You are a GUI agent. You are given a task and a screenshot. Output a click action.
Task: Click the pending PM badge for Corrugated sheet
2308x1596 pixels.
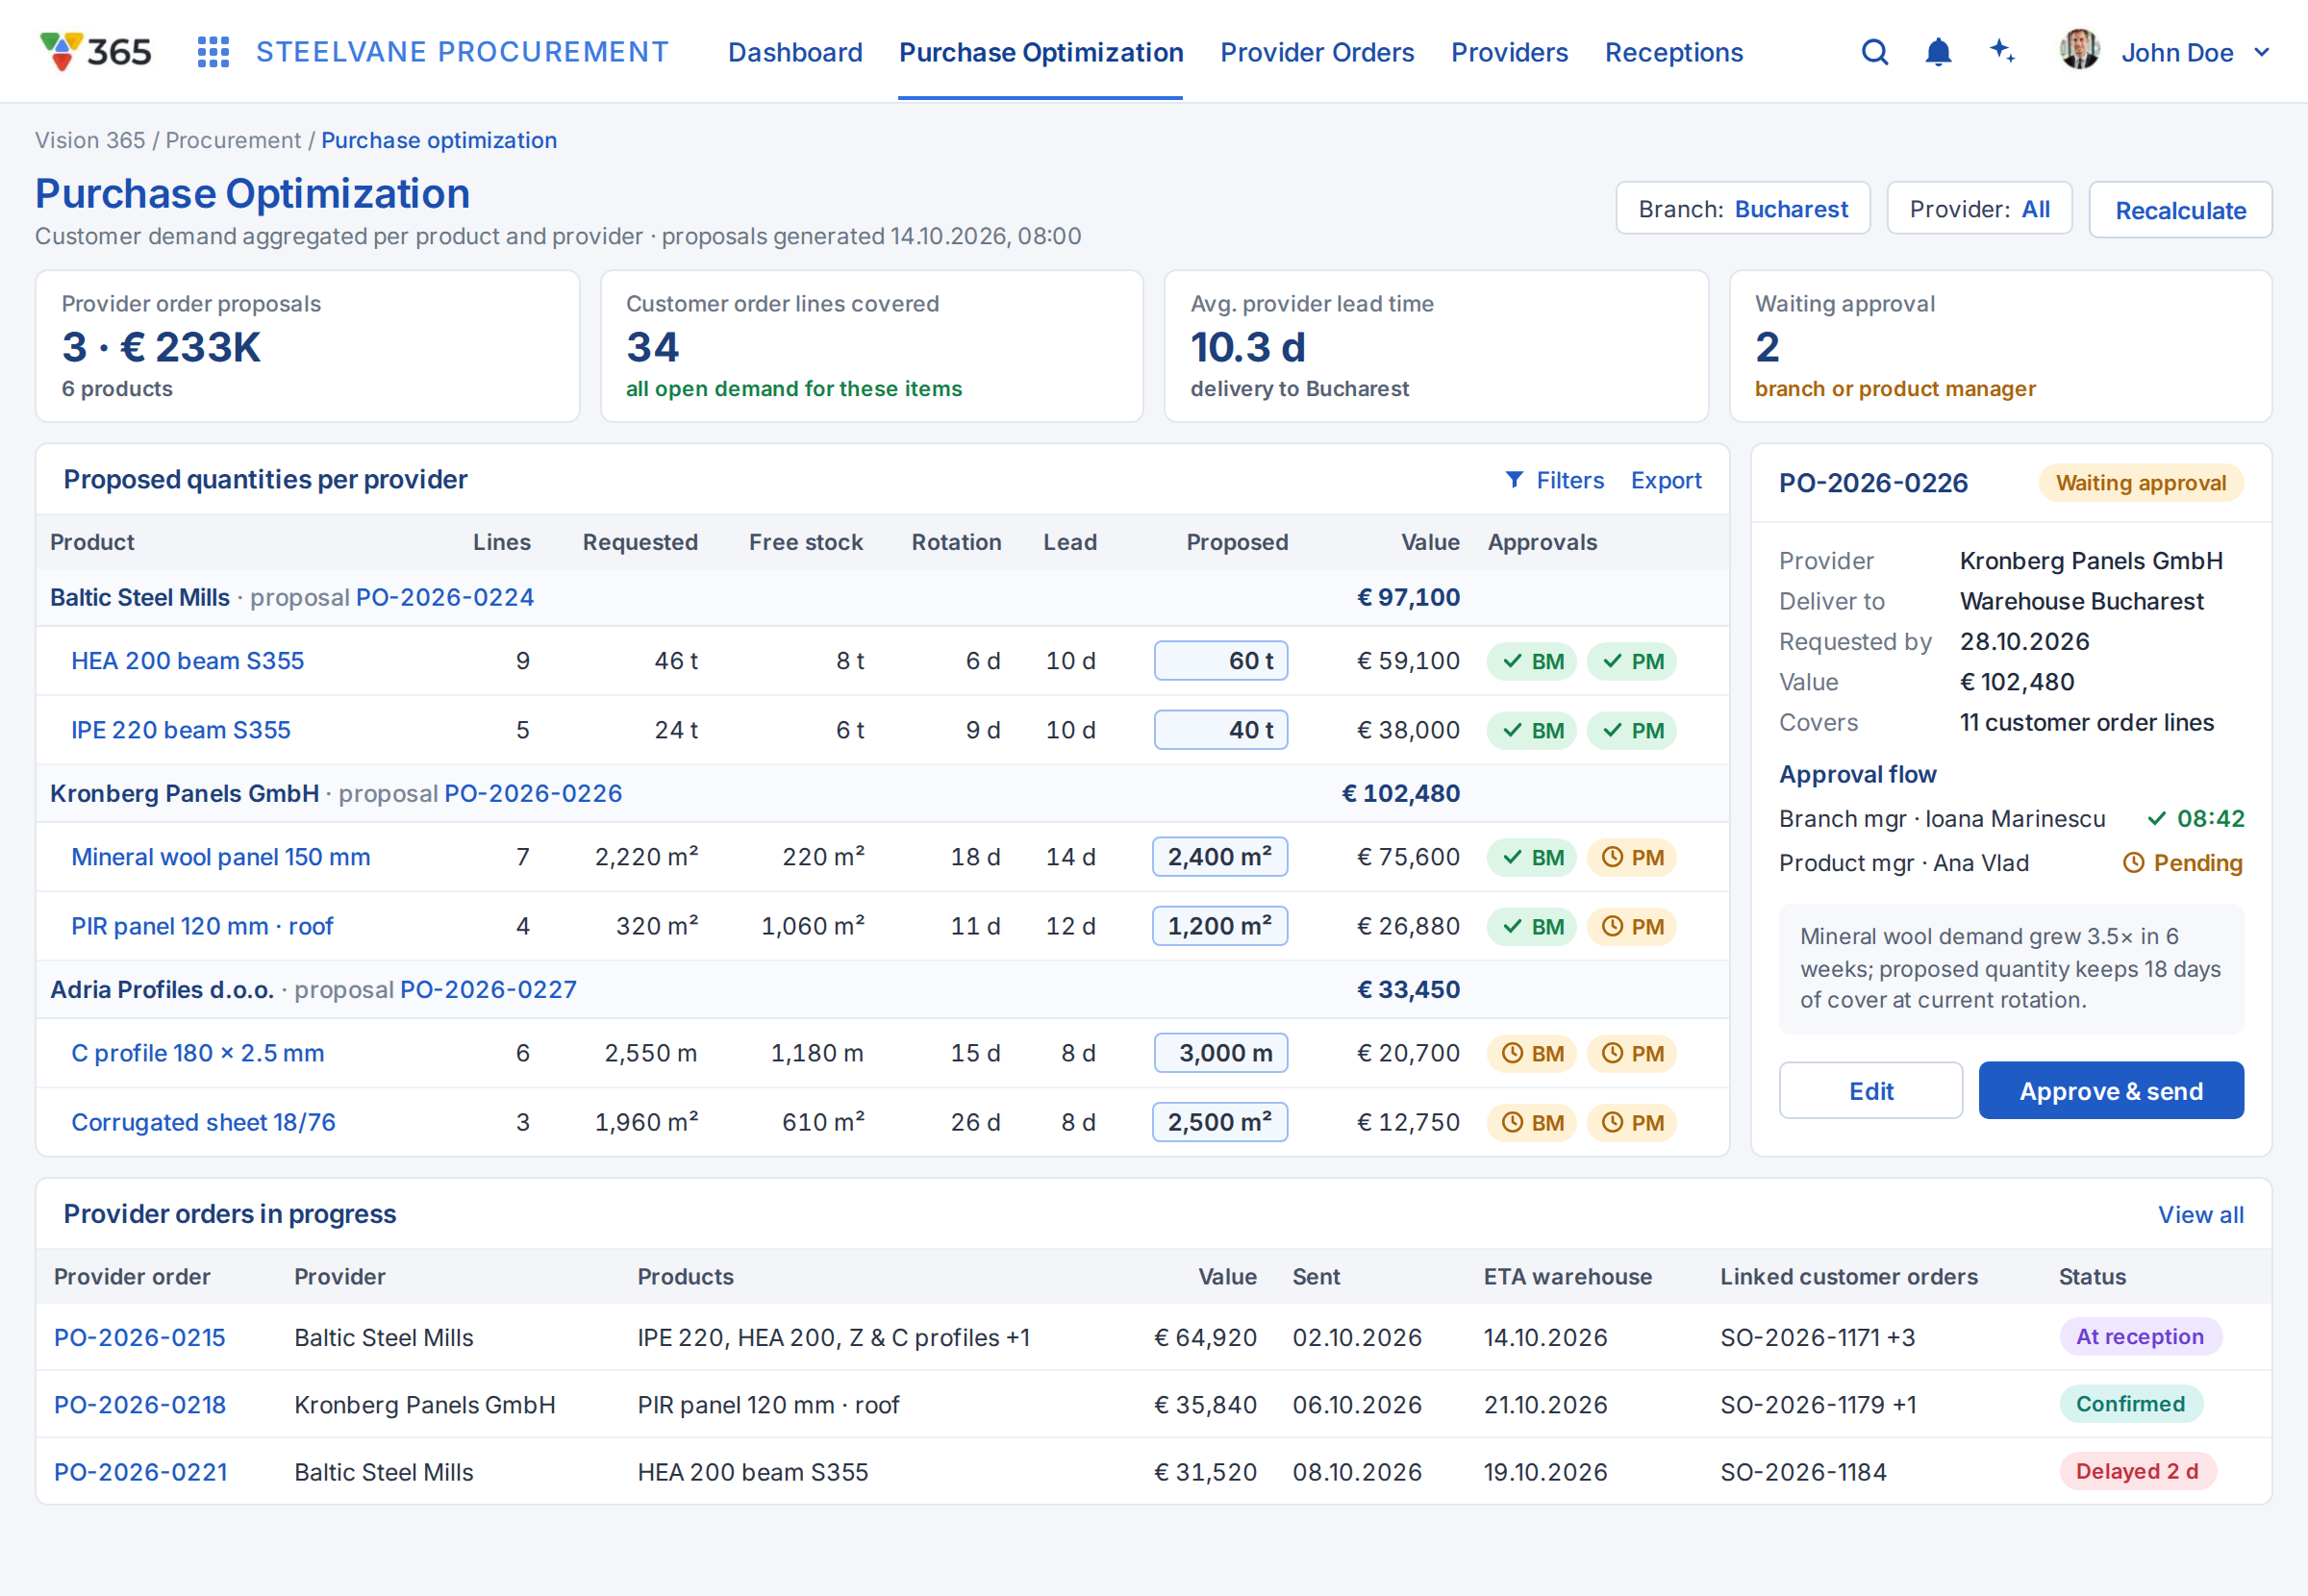click(1632, 1122)
